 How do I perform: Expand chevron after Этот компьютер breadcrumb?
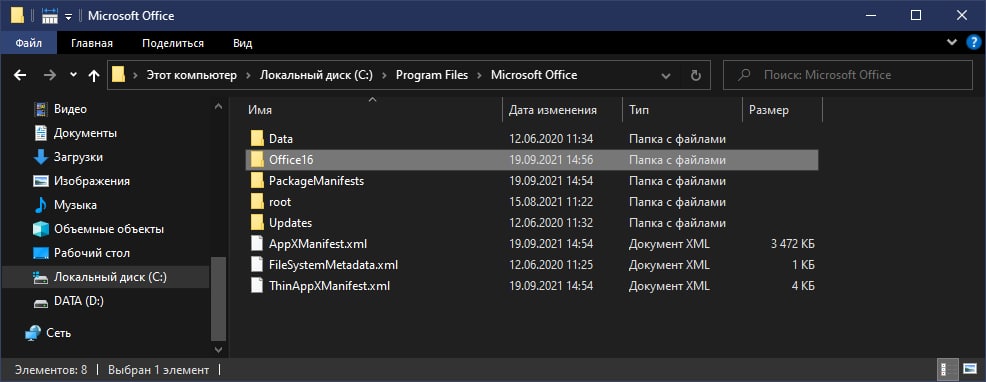tap(249, 76)
